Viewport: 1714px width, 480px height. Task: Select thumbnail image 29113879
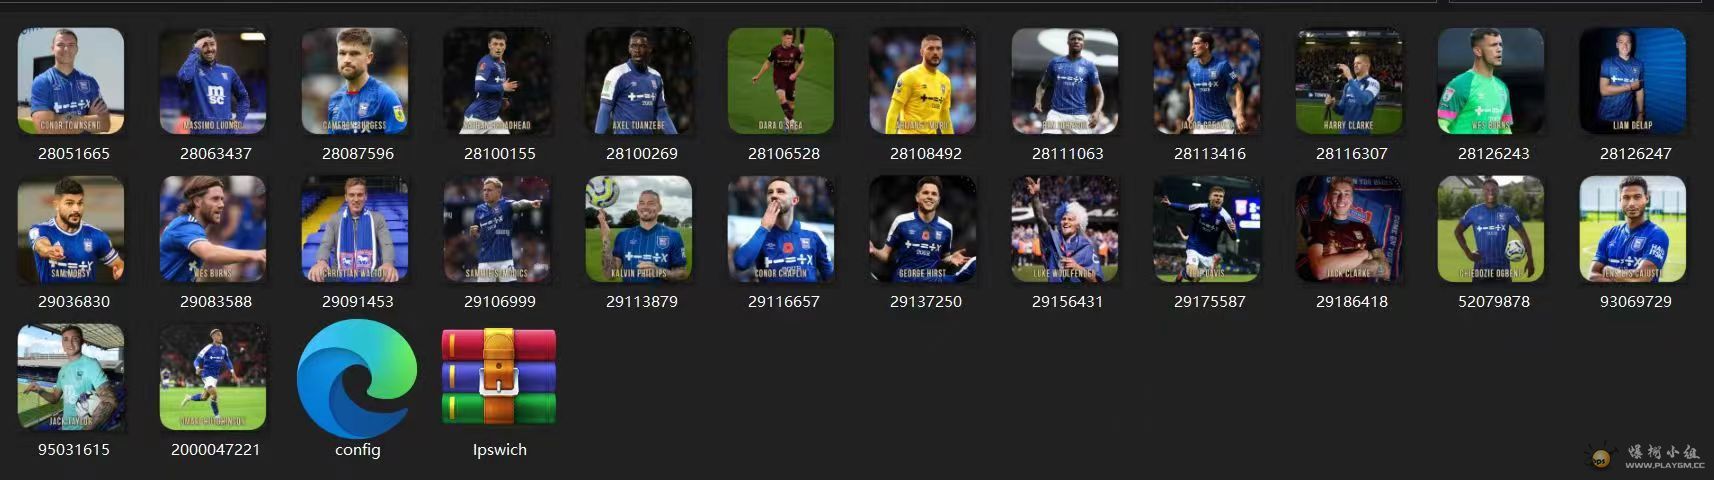[x=639, y=229]
